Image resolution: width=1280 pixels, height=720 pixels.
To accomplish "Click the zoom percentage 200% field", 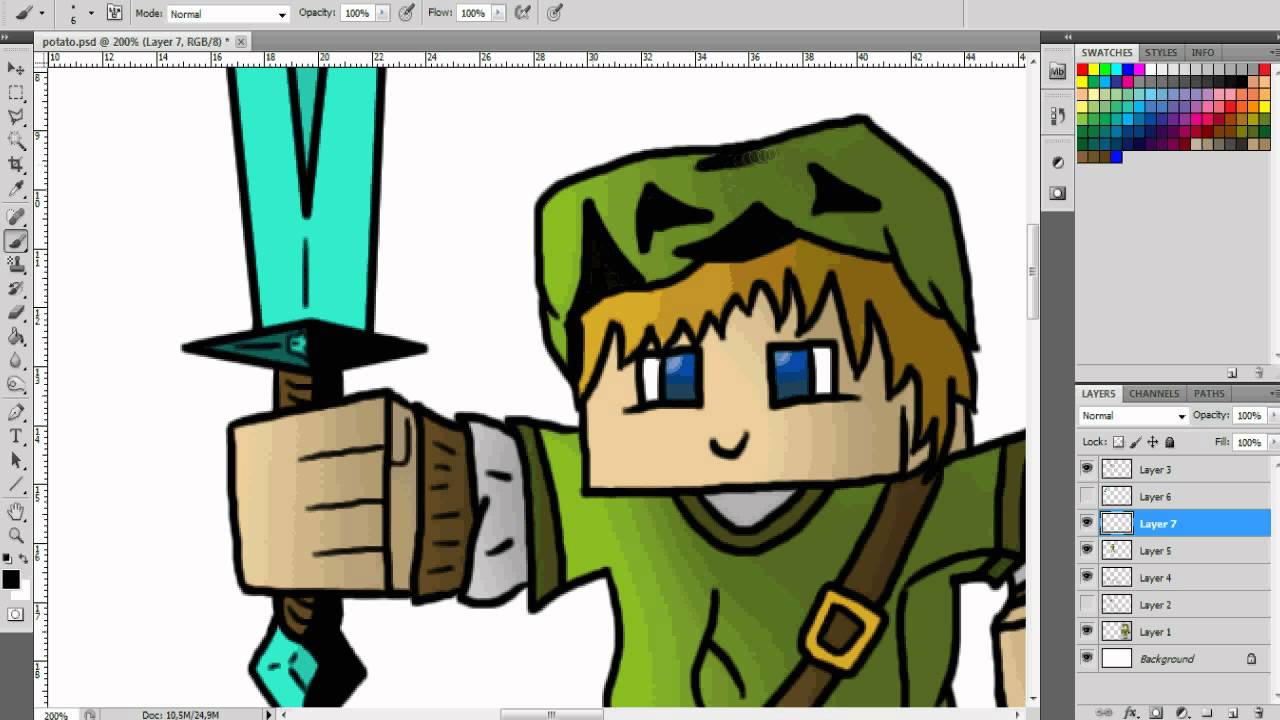I will pyautogui.click(x=55, y=715).
